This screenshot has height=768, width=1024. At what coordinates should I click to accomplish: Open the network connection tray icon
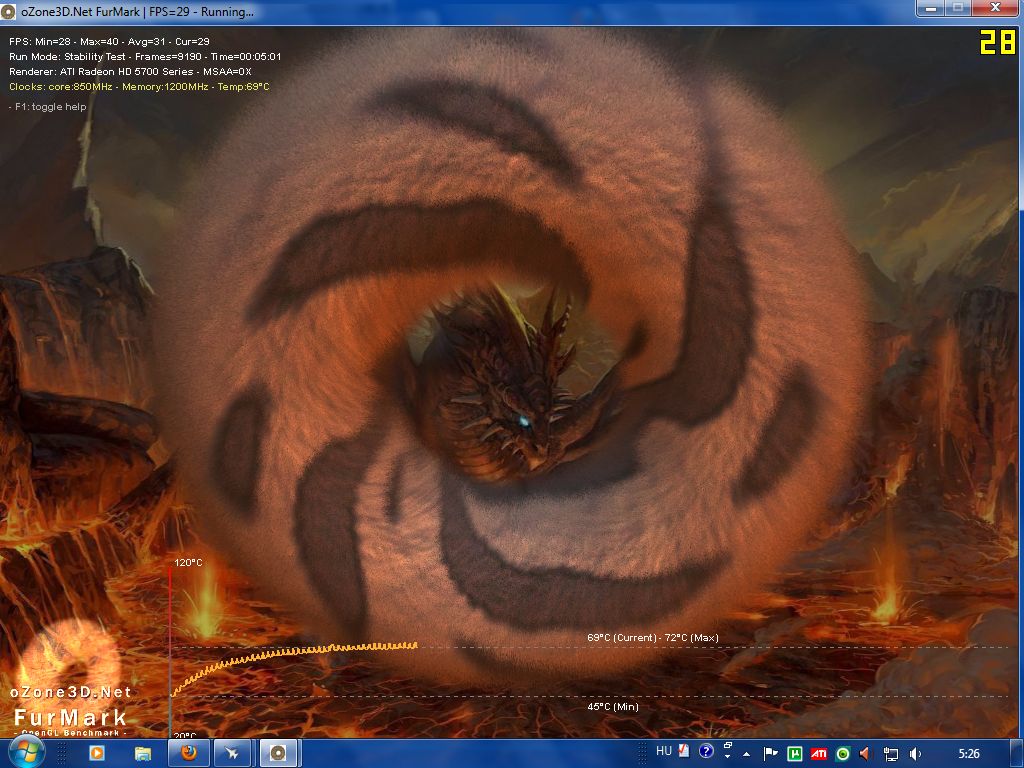pos(891,755)
